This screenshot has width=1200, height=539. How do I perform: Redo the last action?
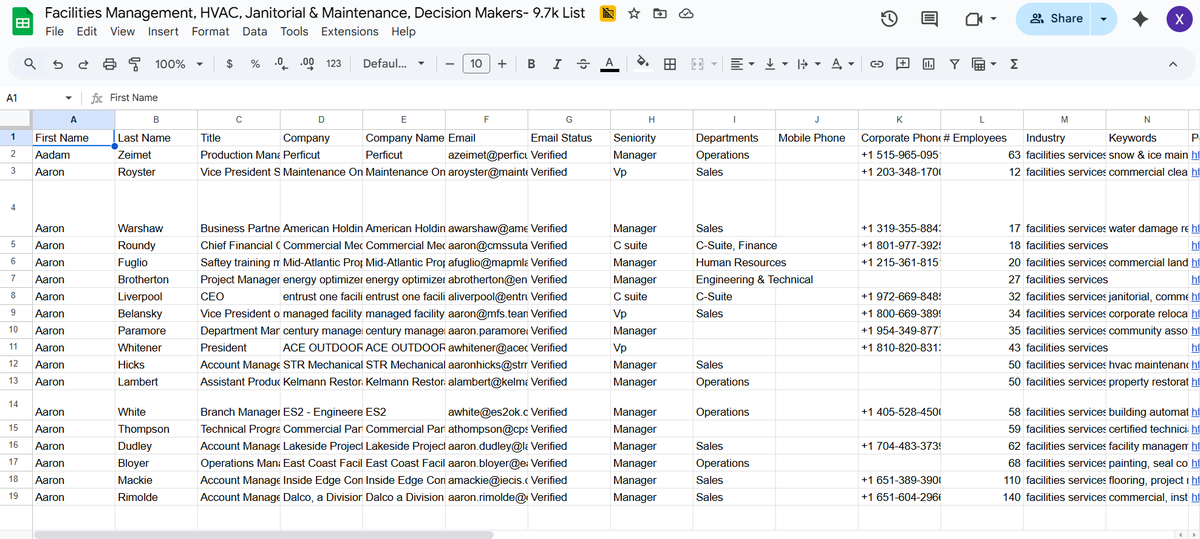coord(83,64)
